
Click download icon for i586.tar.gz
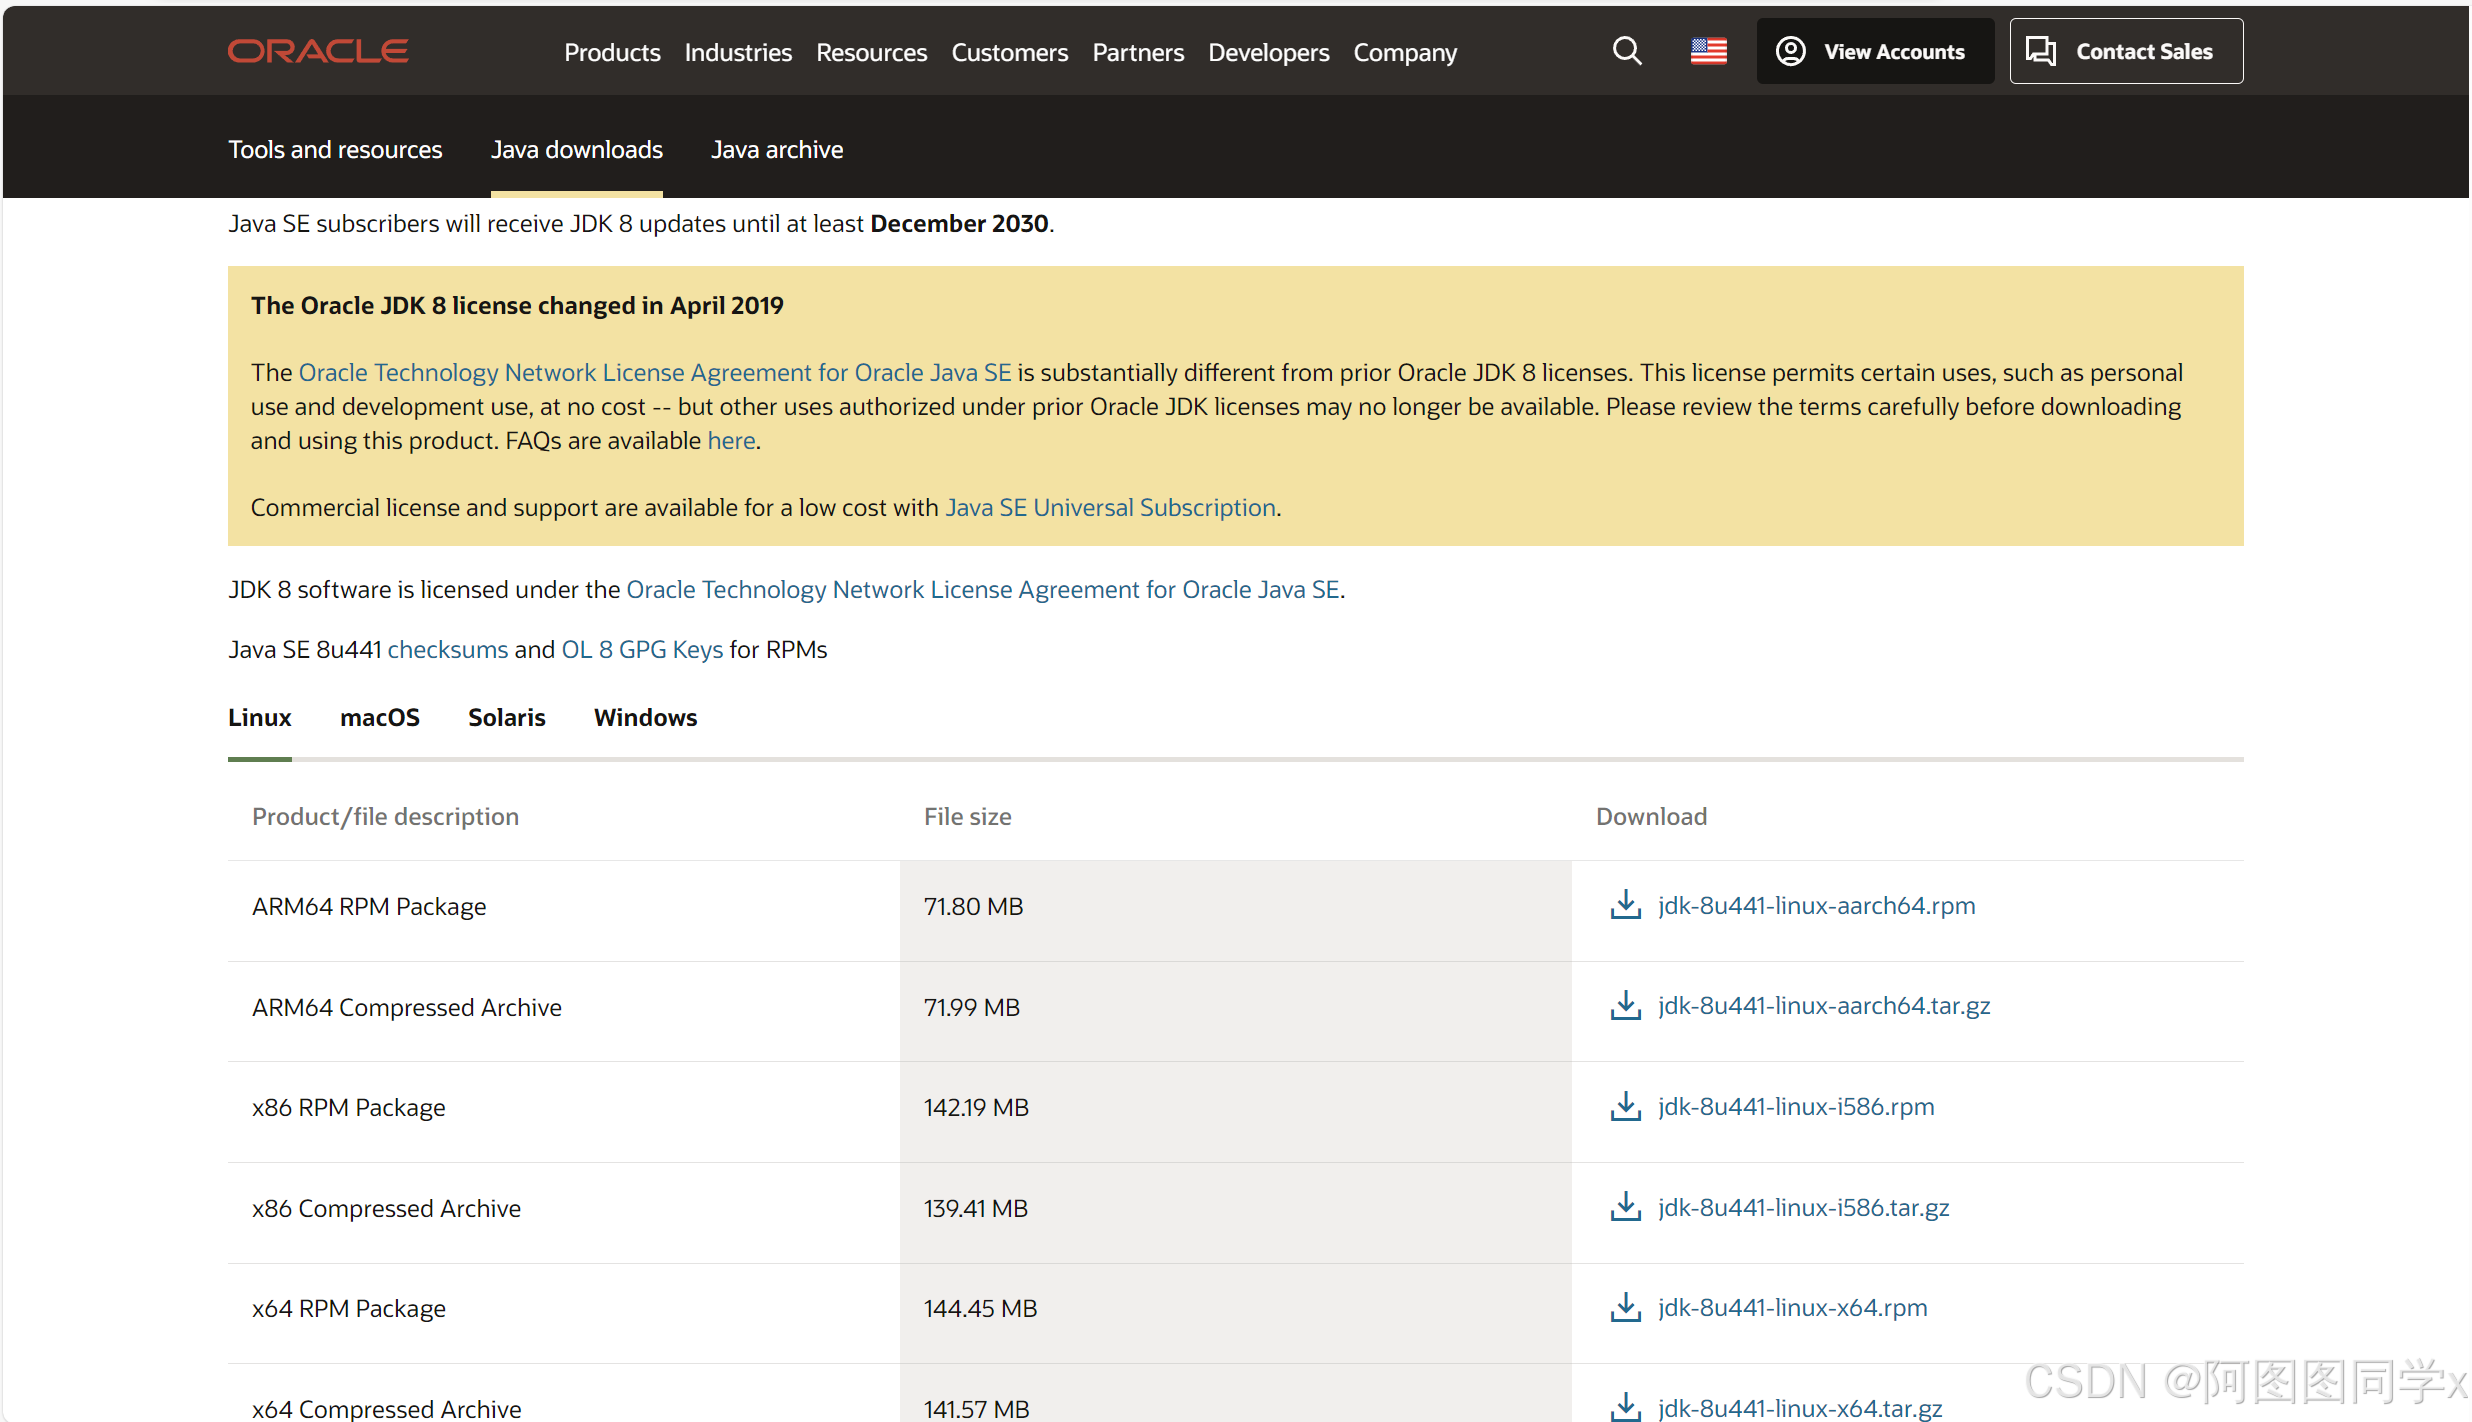pos(1625,1207)
